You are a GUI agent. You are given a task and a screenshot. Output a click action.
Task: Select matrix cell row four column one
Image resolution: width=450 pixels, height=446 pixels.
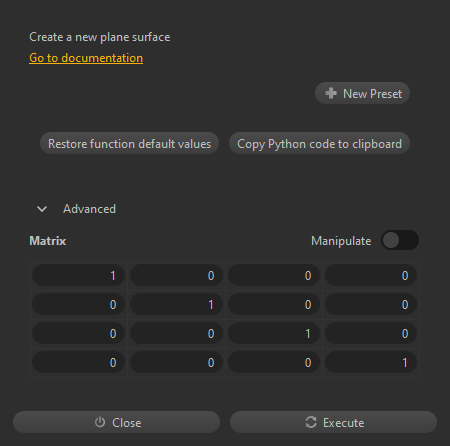(78, 362)
